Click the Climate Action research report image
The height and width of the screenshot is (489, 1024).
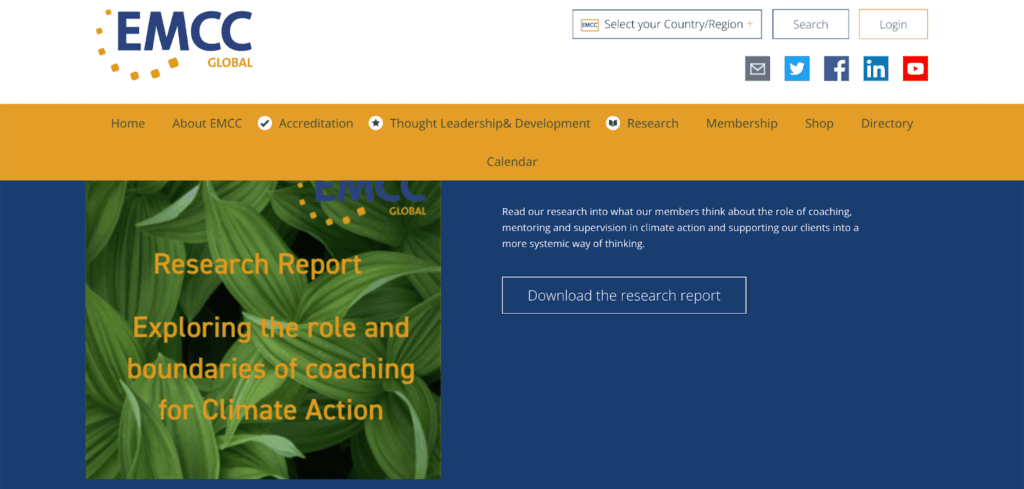(263, 330)
